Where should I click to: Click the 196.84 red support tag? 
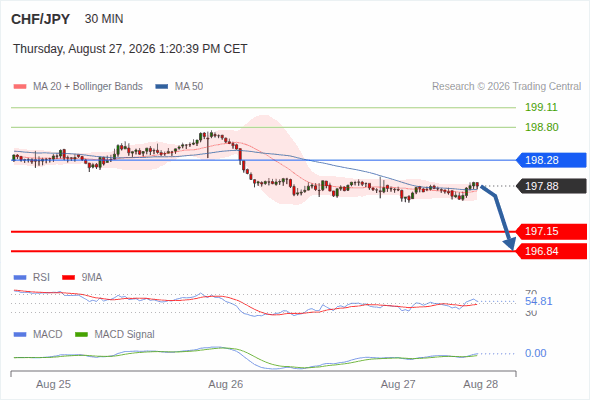point(551,251)
